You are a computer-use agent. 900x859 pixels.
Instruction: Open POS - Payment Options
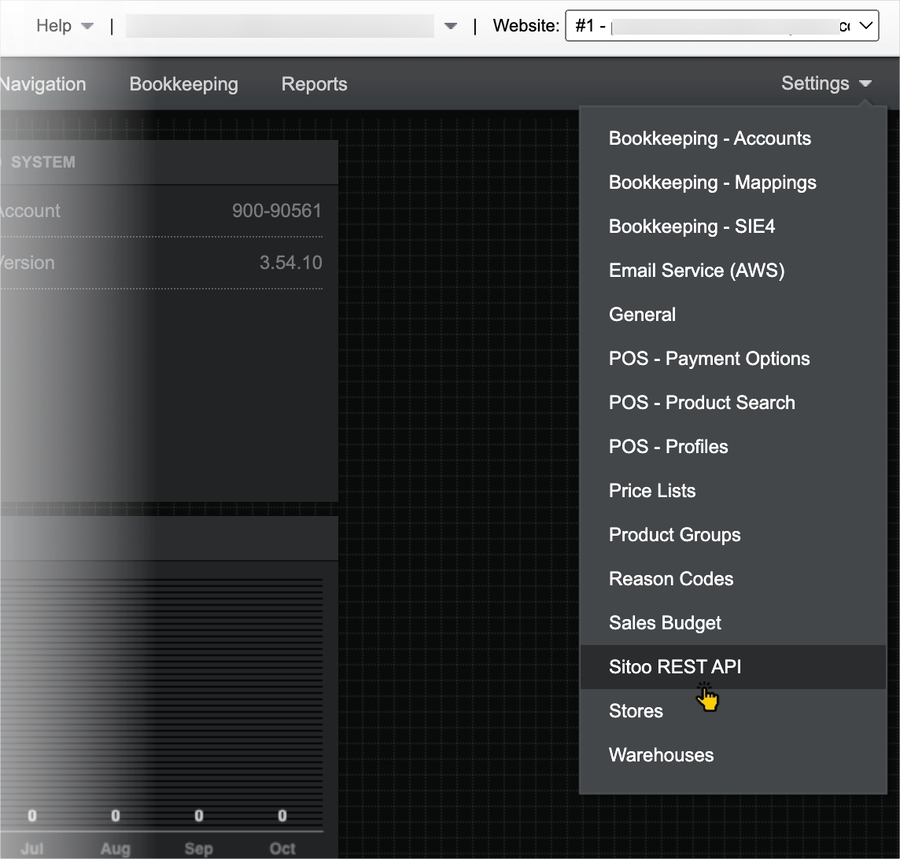[709, 359]
